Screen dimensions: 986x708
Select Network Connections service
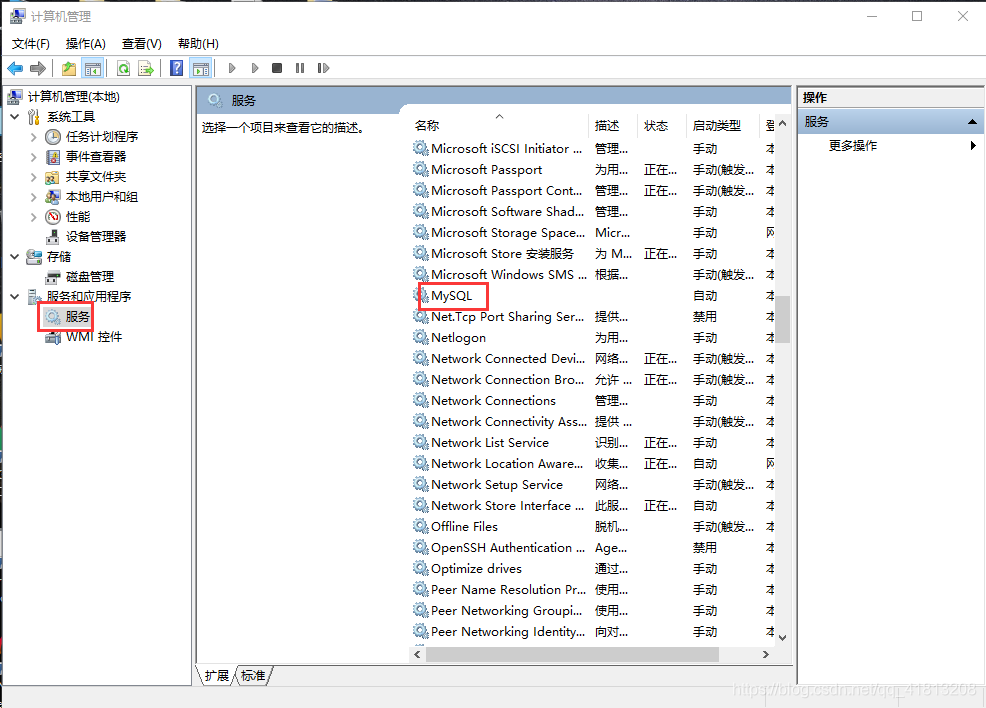[x=593, y=401]
